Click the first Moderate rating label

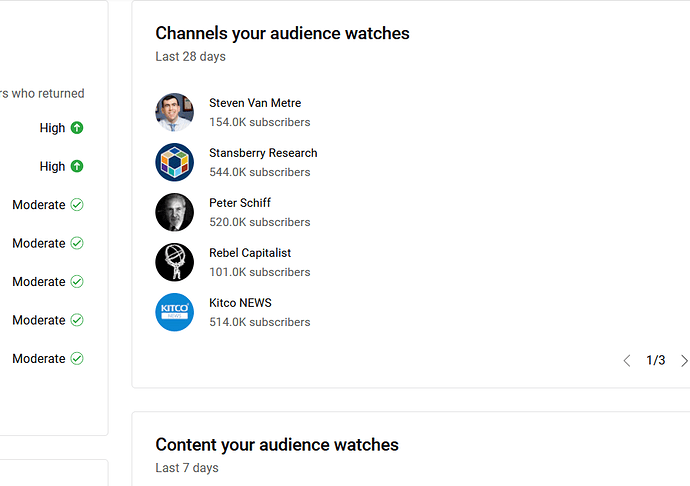(39, 205)
